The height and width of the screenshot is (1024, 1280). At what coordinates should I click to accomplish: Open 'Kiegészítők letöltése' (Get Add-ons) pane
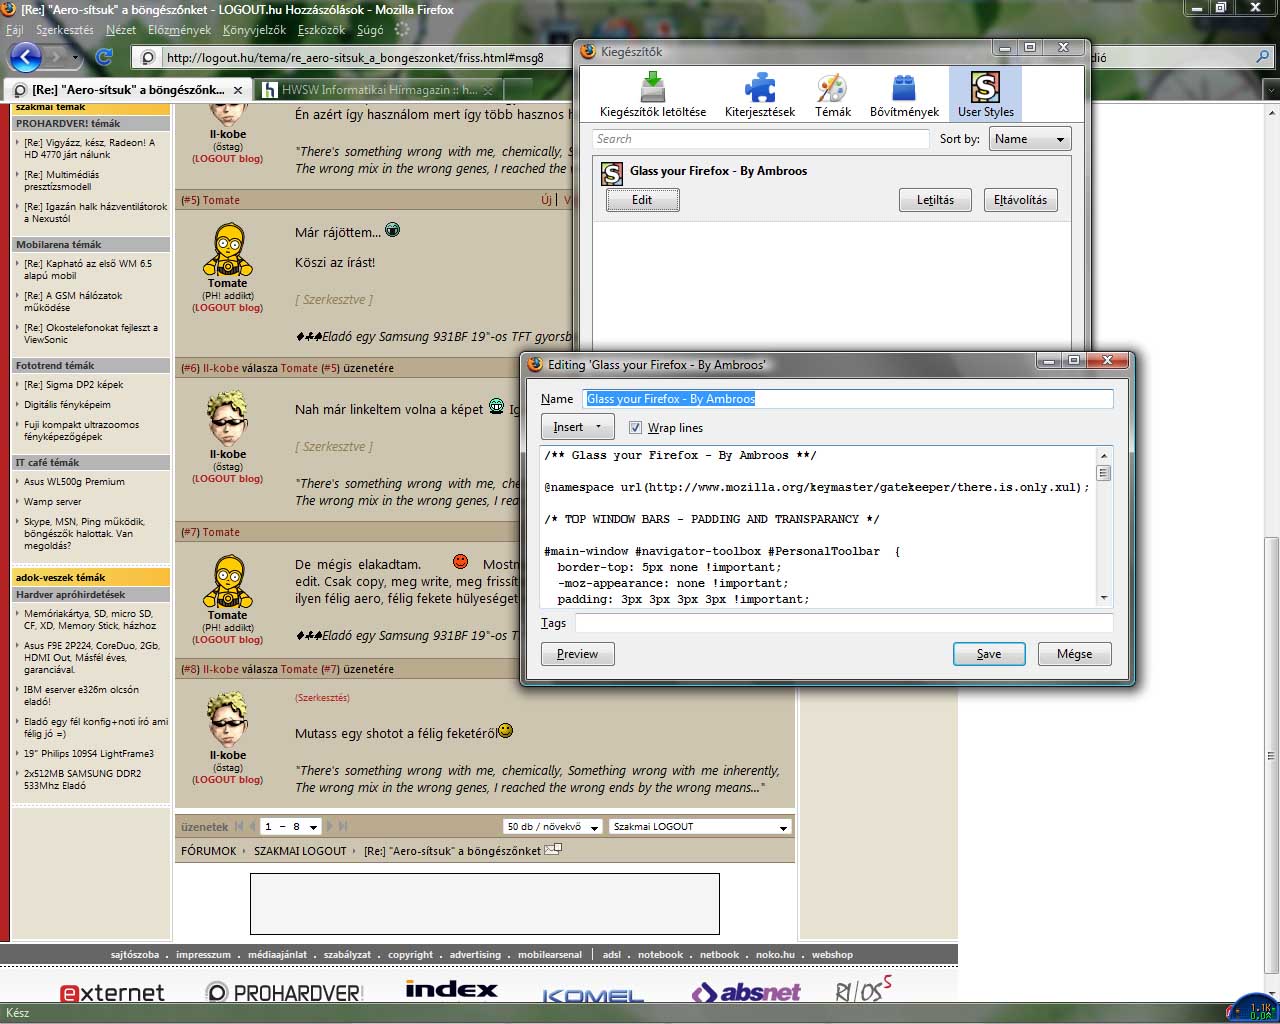click(653, 95)
